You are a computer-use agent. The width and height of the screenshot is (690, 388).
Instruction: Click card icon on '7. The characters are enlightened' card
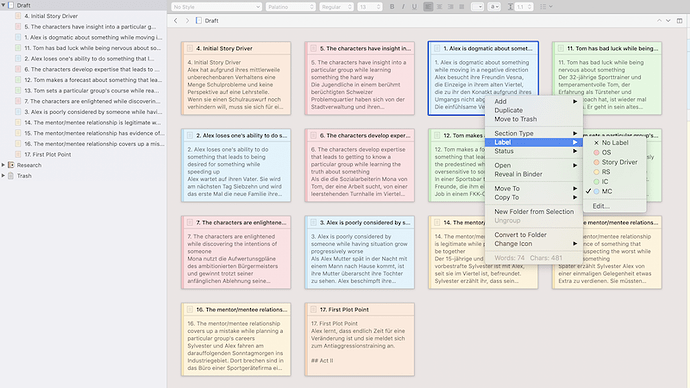click(x=190, y=223)
